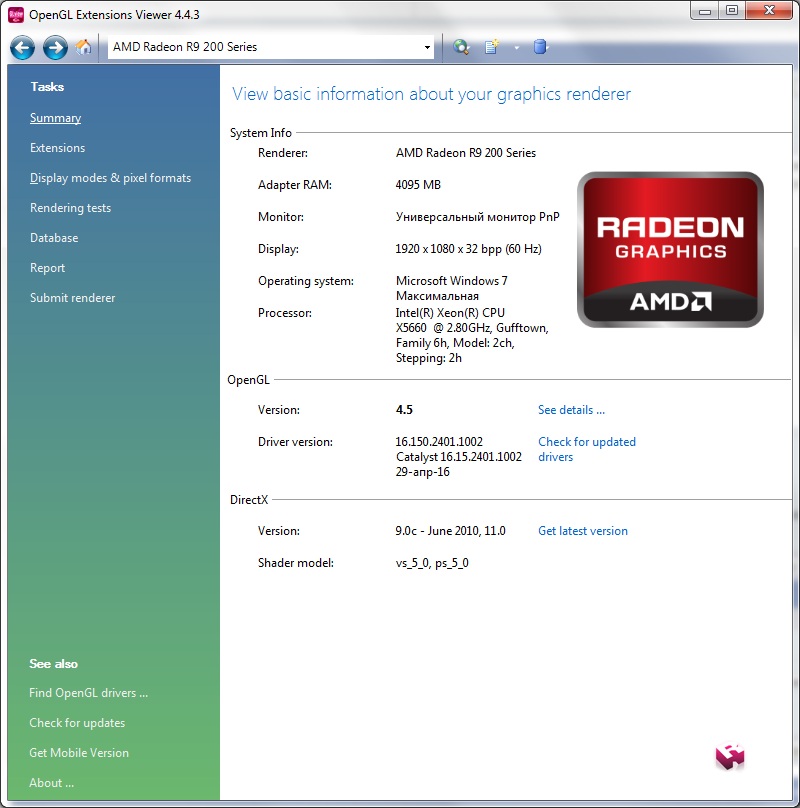Viewport: 800px width, 808px height.
Task: Open the Extensions task
Action: click(x=57, y=148)
